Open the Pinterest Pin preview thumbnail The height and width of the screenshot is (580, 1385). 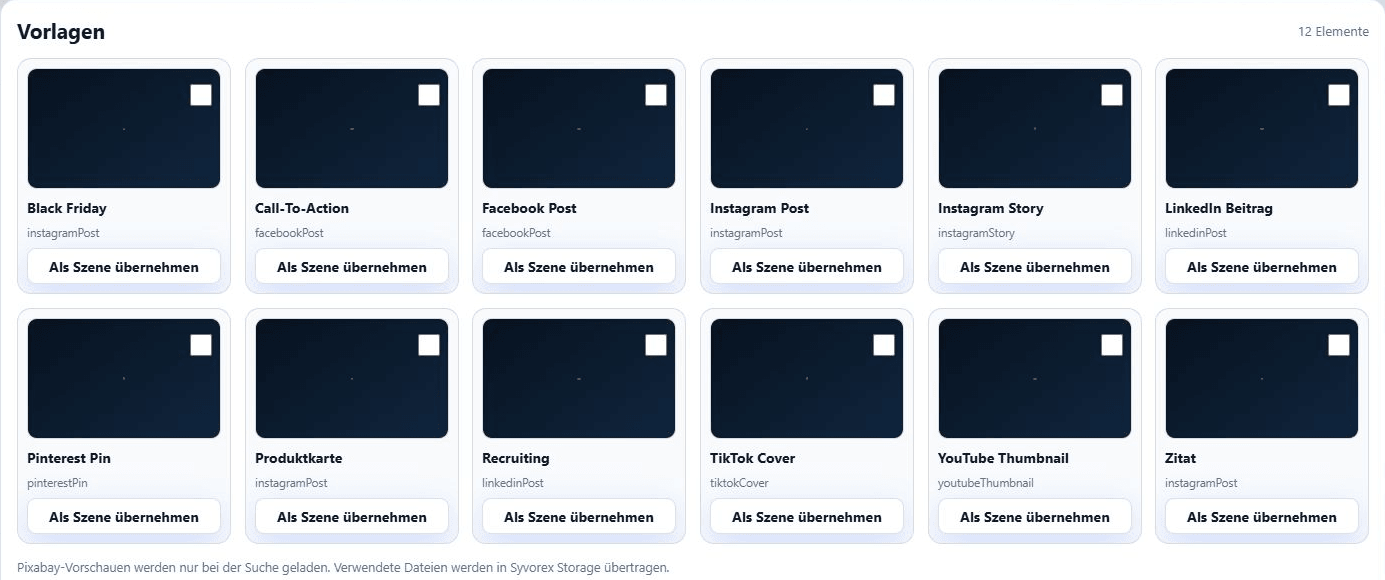(x=124, y=378)
